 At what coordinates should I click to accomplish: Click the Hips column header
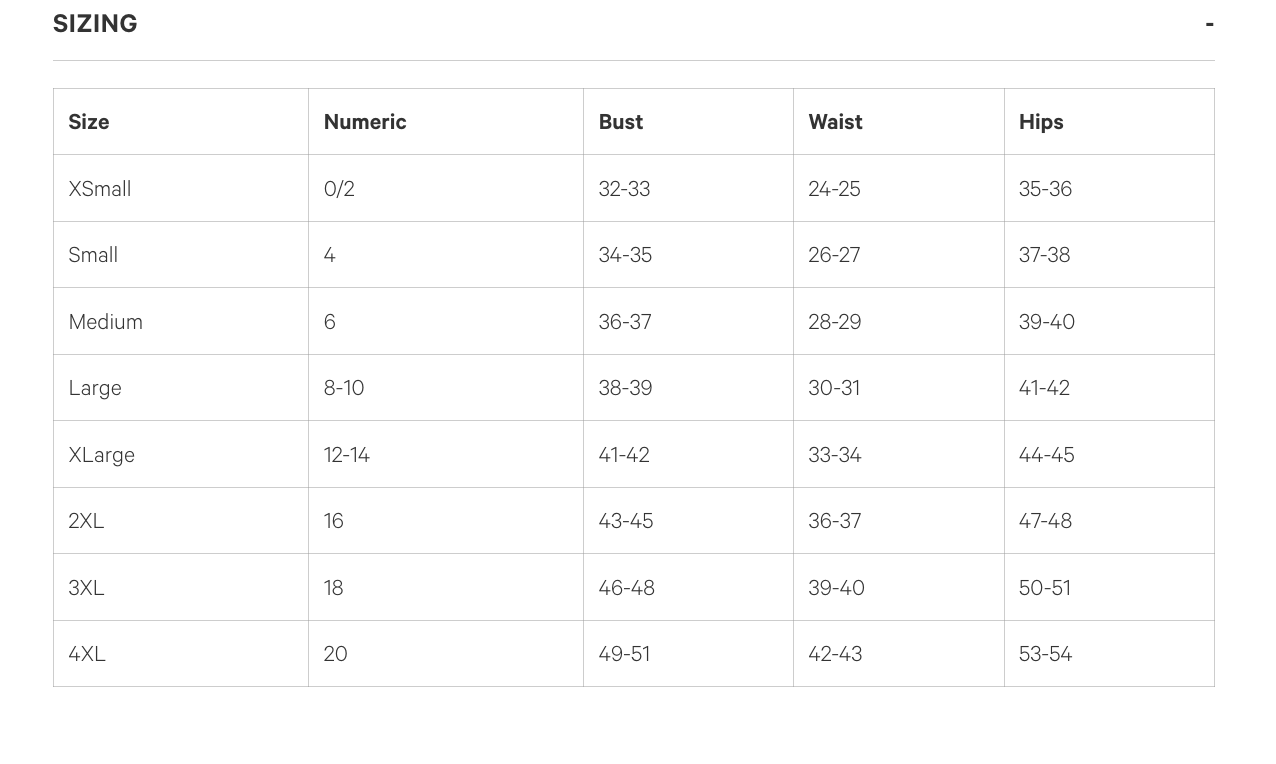[x=1041, y=122]
